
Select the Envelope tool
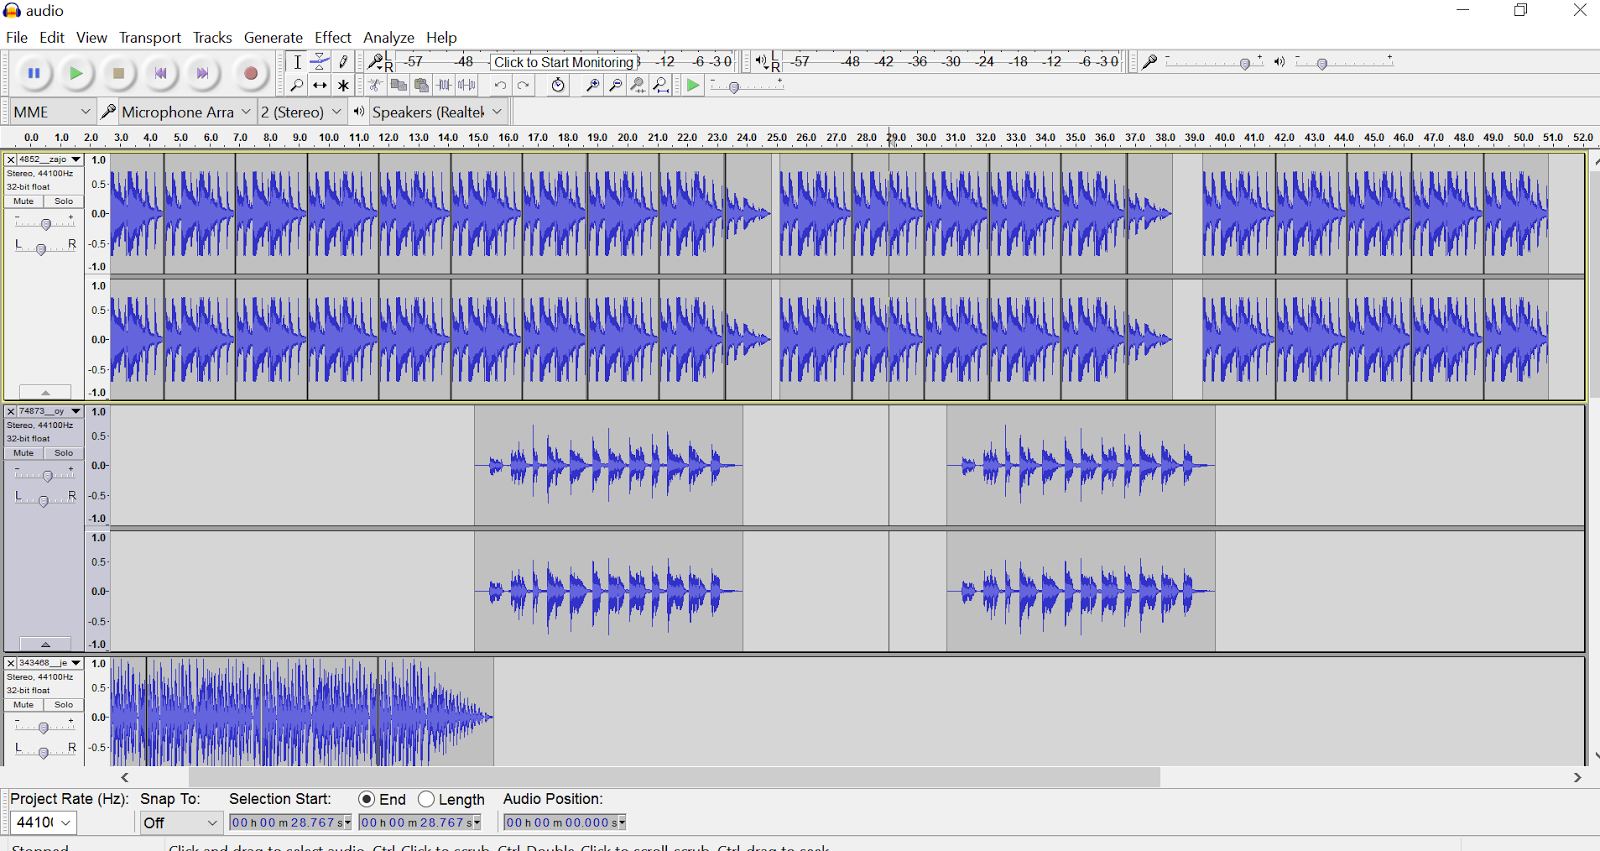coord(320,62)
